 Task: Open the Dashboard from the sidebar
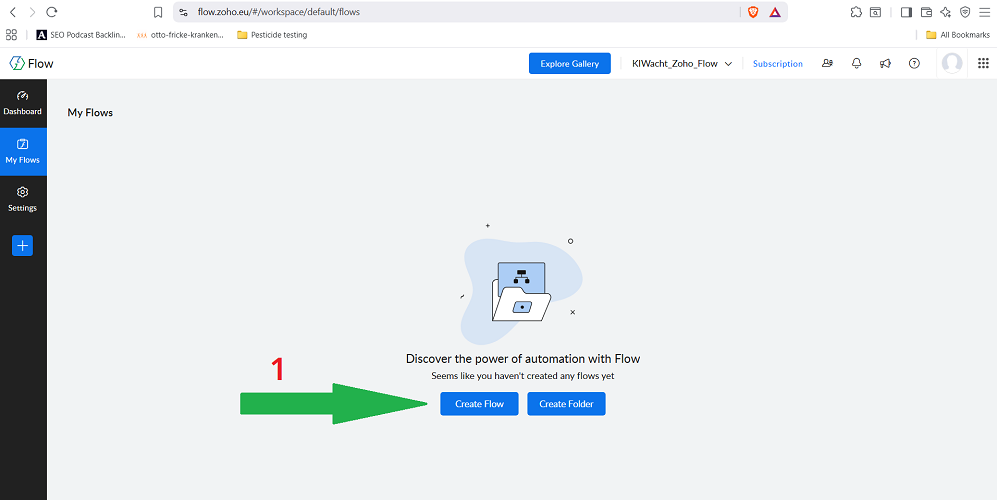(22, 103)
